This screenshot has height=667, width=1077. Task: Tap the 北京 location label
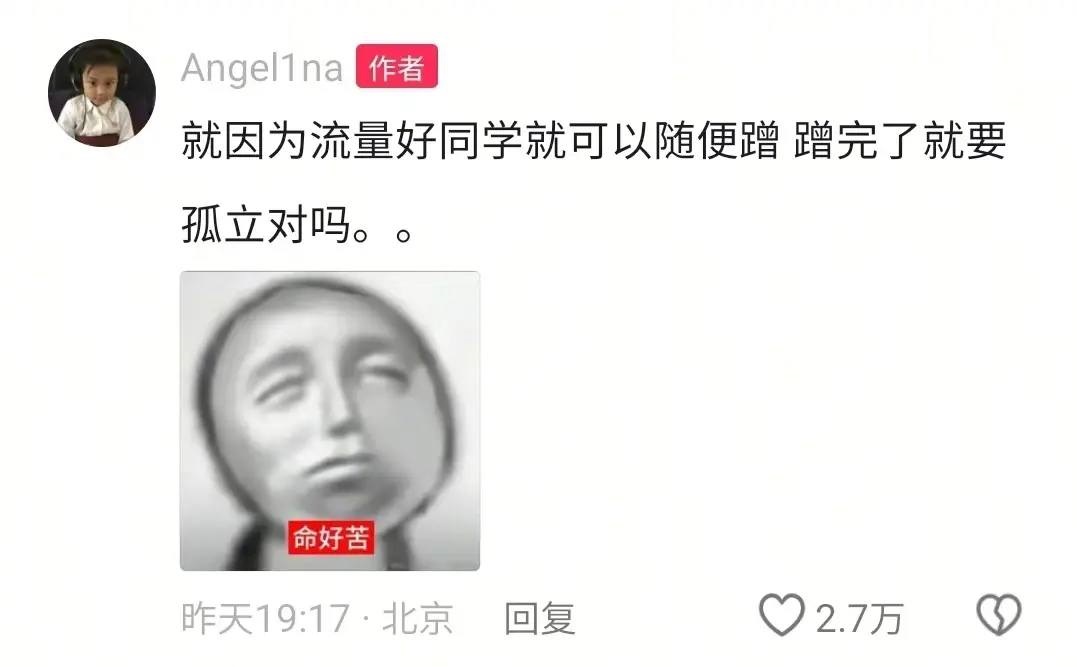418,618
